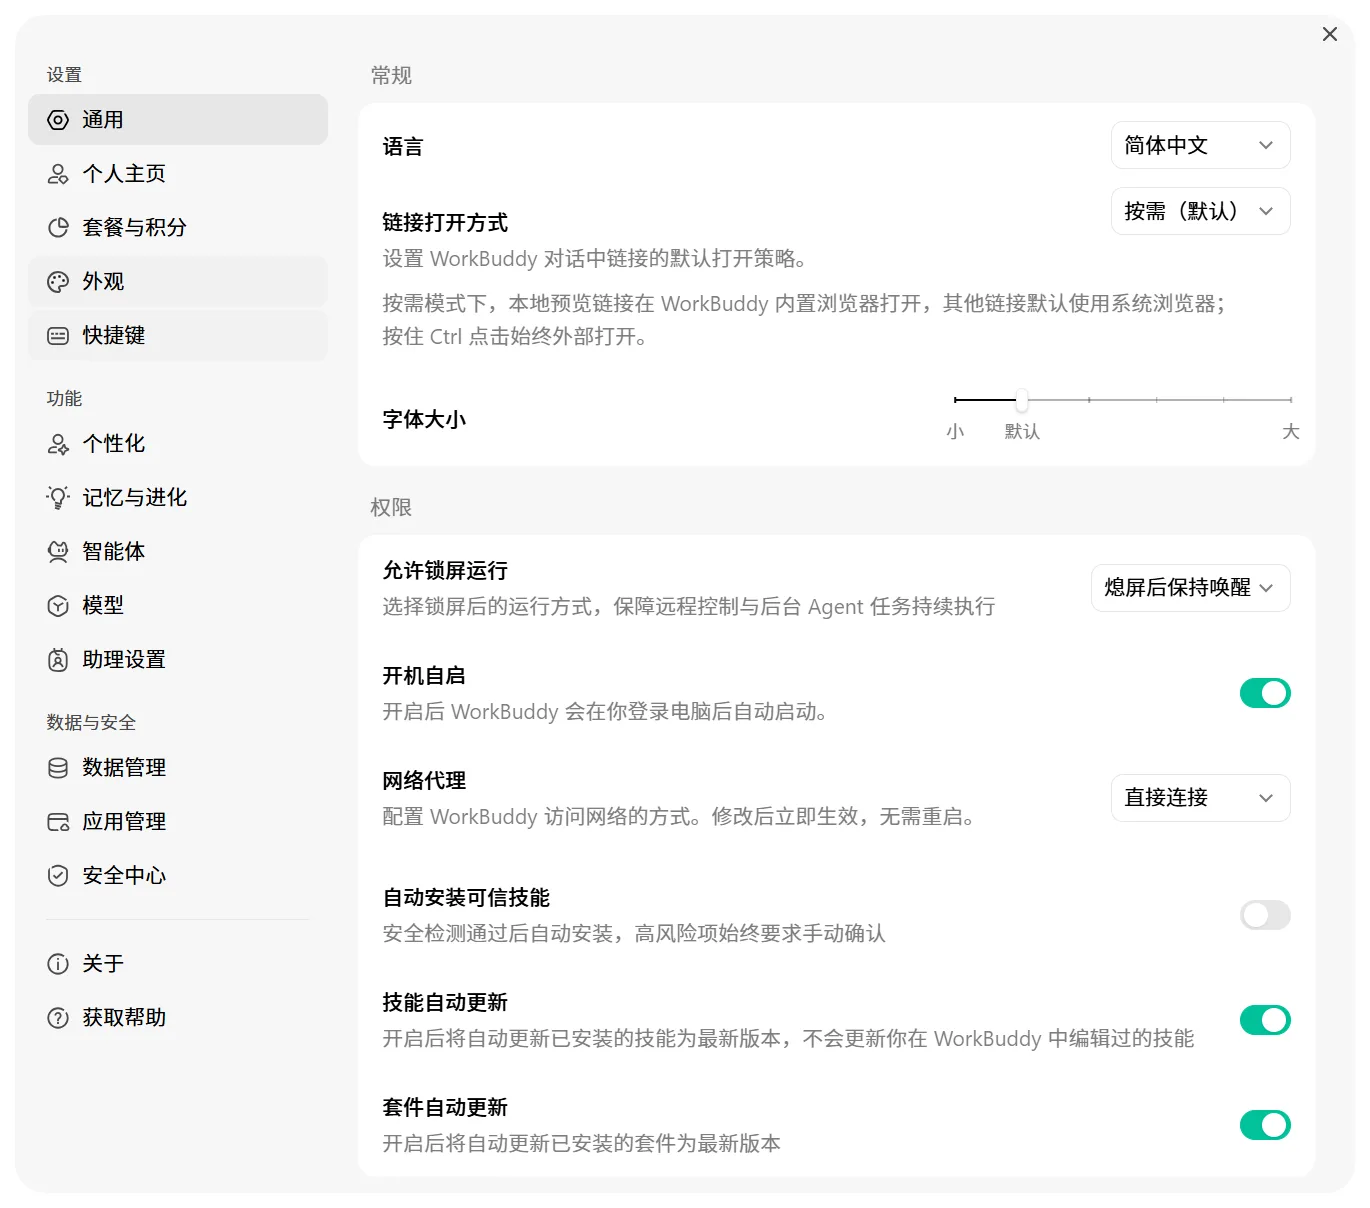Turn off the 套件自动更新 switch

(1265, 1125)
